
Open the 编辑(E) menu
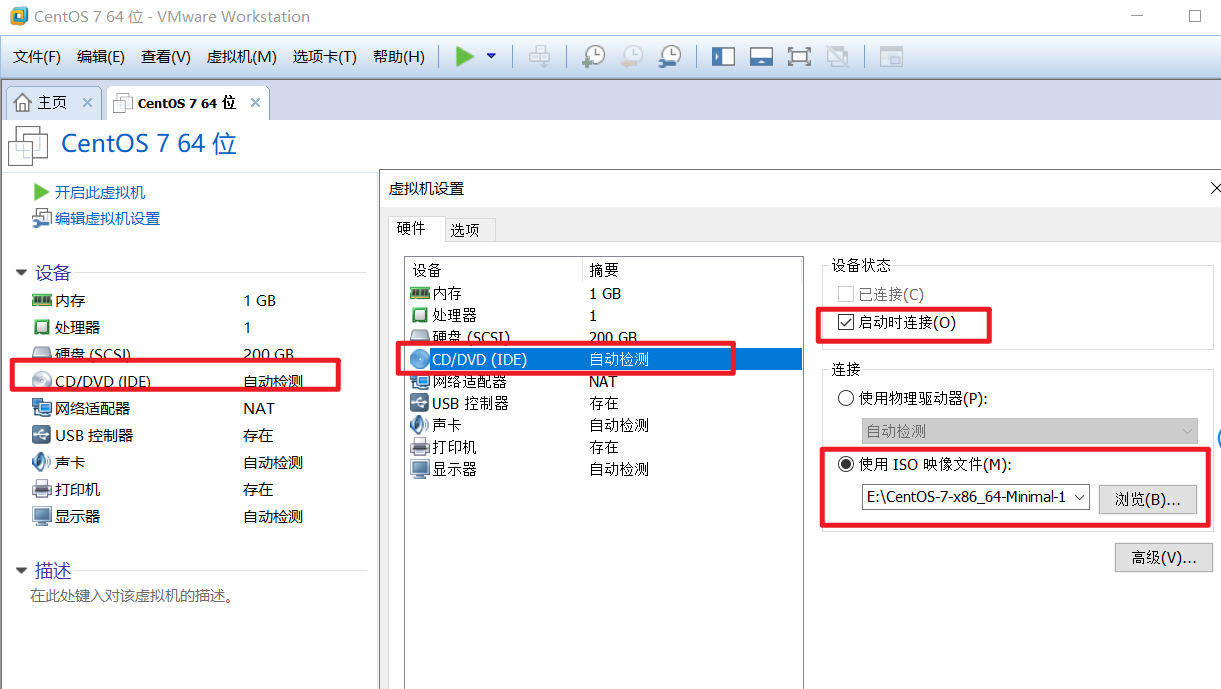pyautogui.click(x=101, y=57)
